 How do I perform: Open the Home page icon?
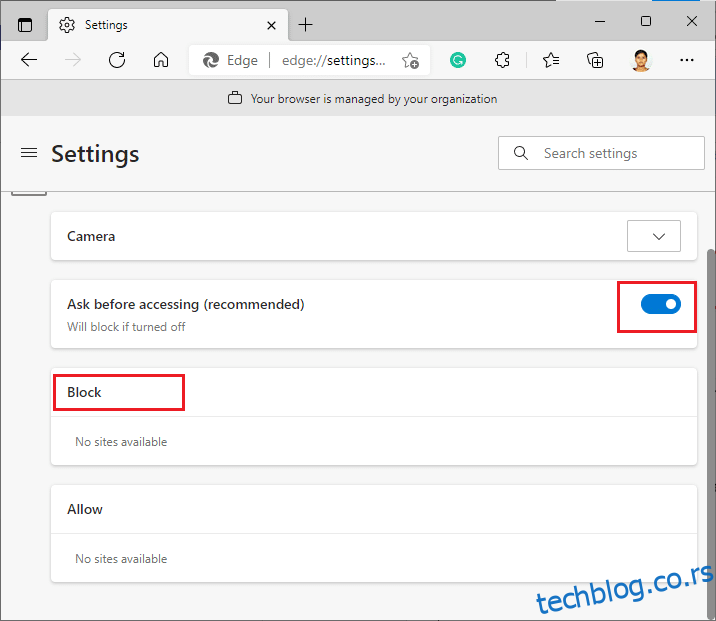pyautogui.click(x=161, y=60)
